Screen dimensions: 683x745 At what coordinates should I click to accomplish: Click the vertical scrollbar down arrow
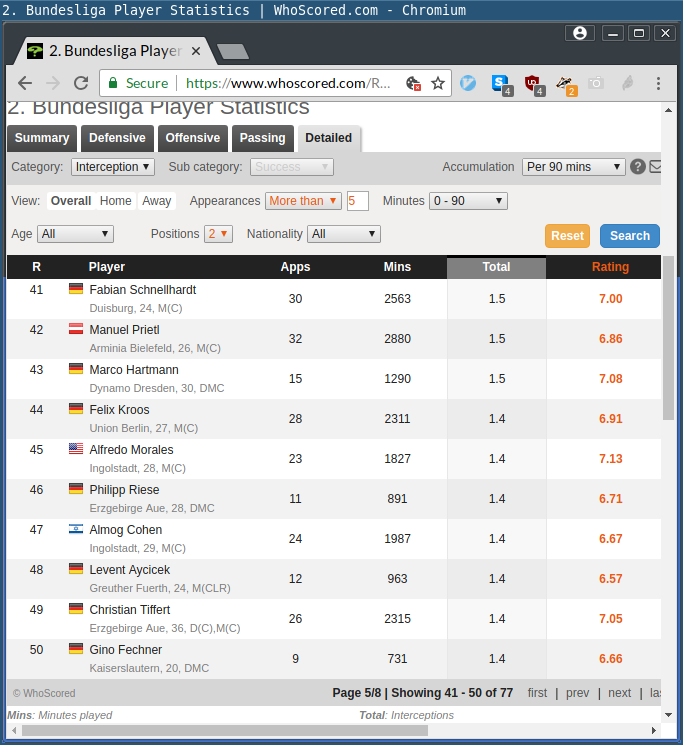pyautogui.click(x=668, y=715)
